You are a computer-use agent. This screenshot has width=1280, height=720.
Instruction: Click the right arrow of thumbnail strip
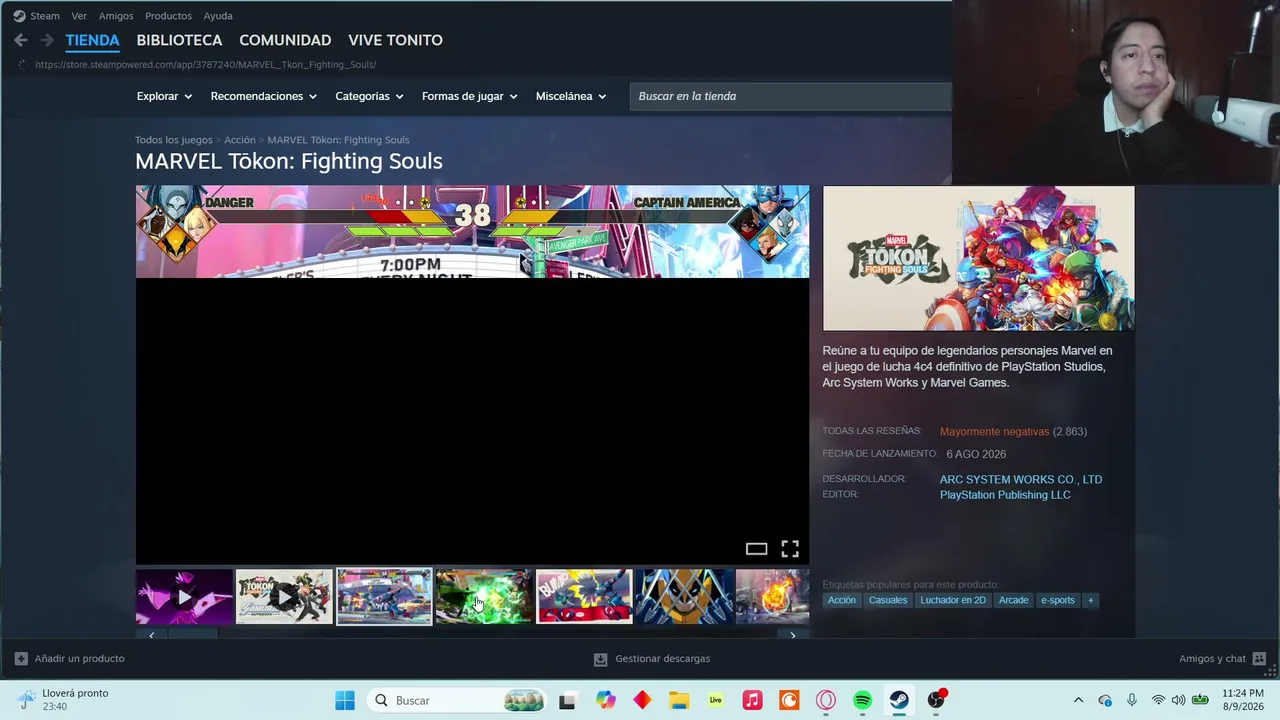793,635
